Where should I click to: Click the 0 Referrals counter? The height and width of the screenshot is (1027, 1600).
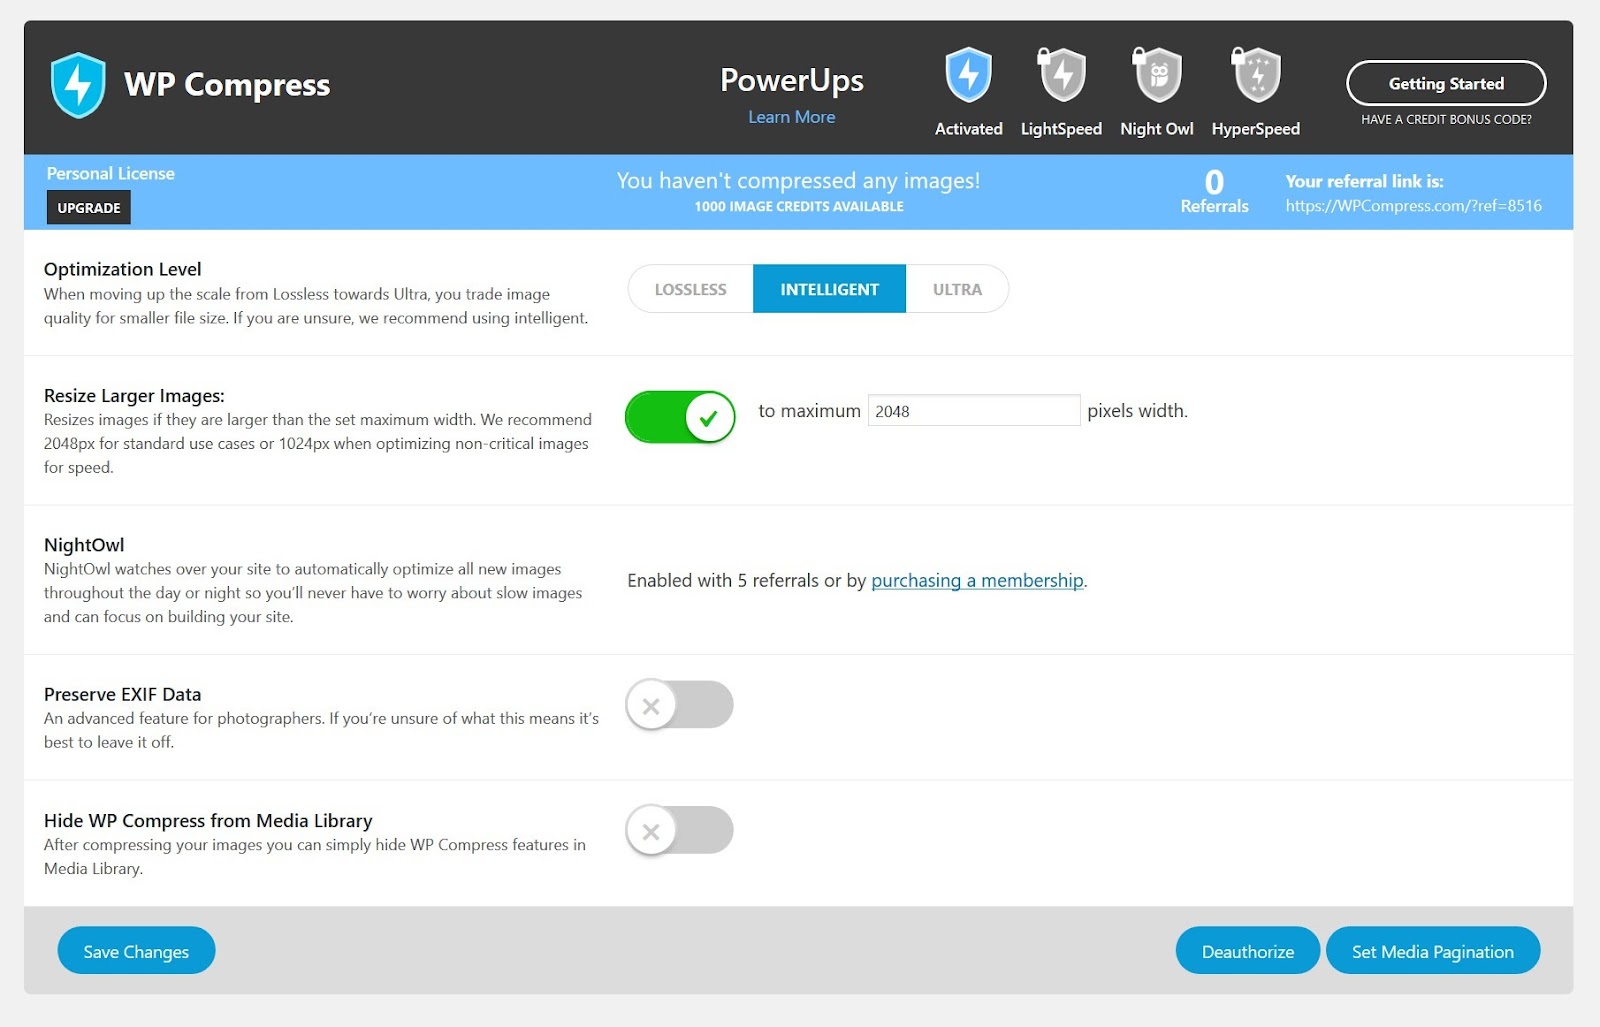pos(1214,191)
